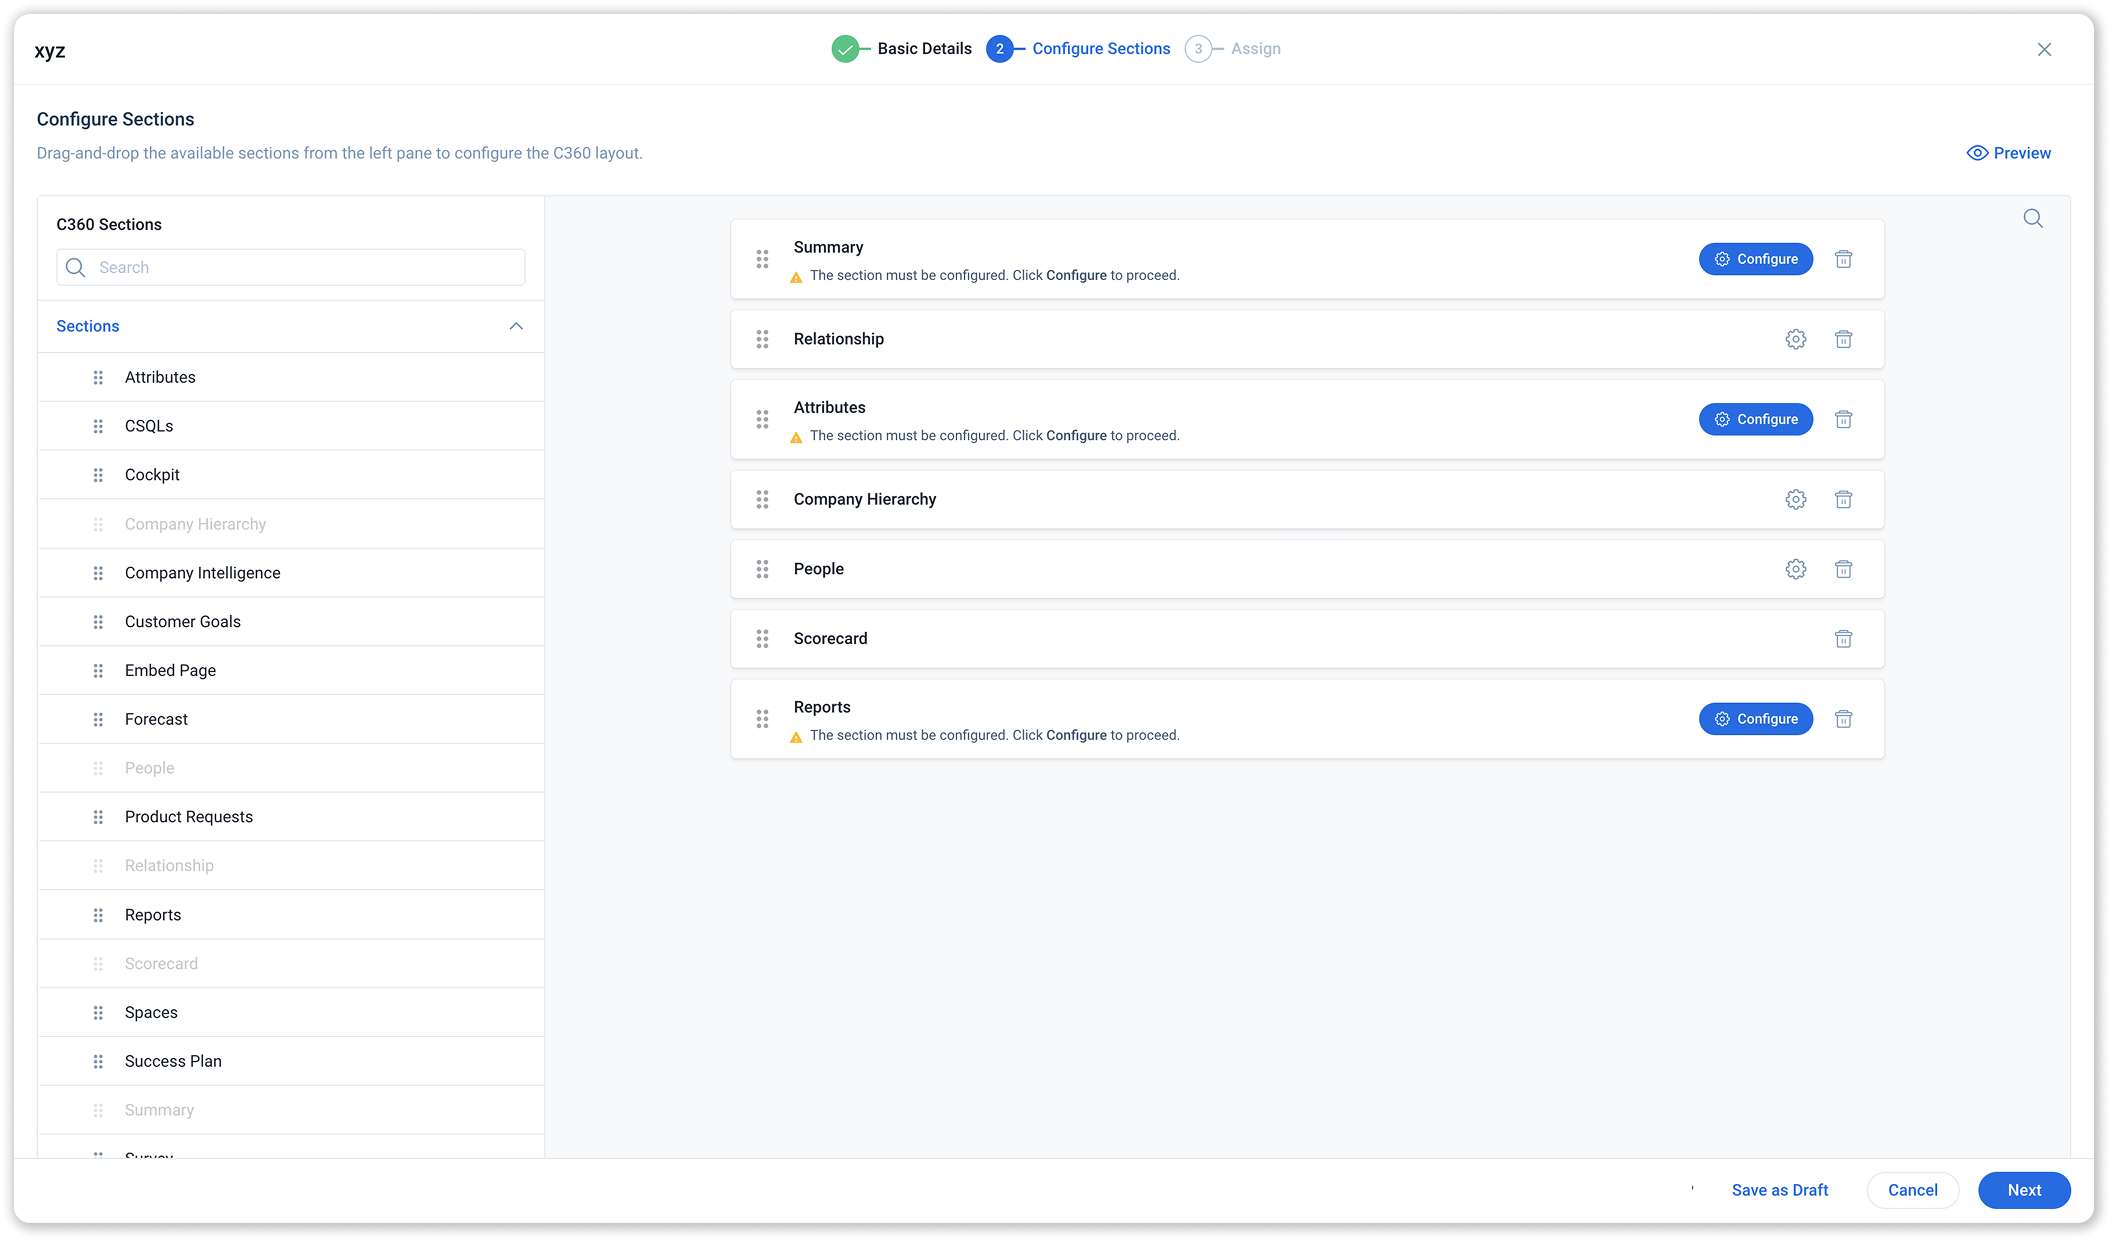This screenshot has height=1241, width=2112.
Task: Select Spaces in sections list
Action: coord(291,1012)
